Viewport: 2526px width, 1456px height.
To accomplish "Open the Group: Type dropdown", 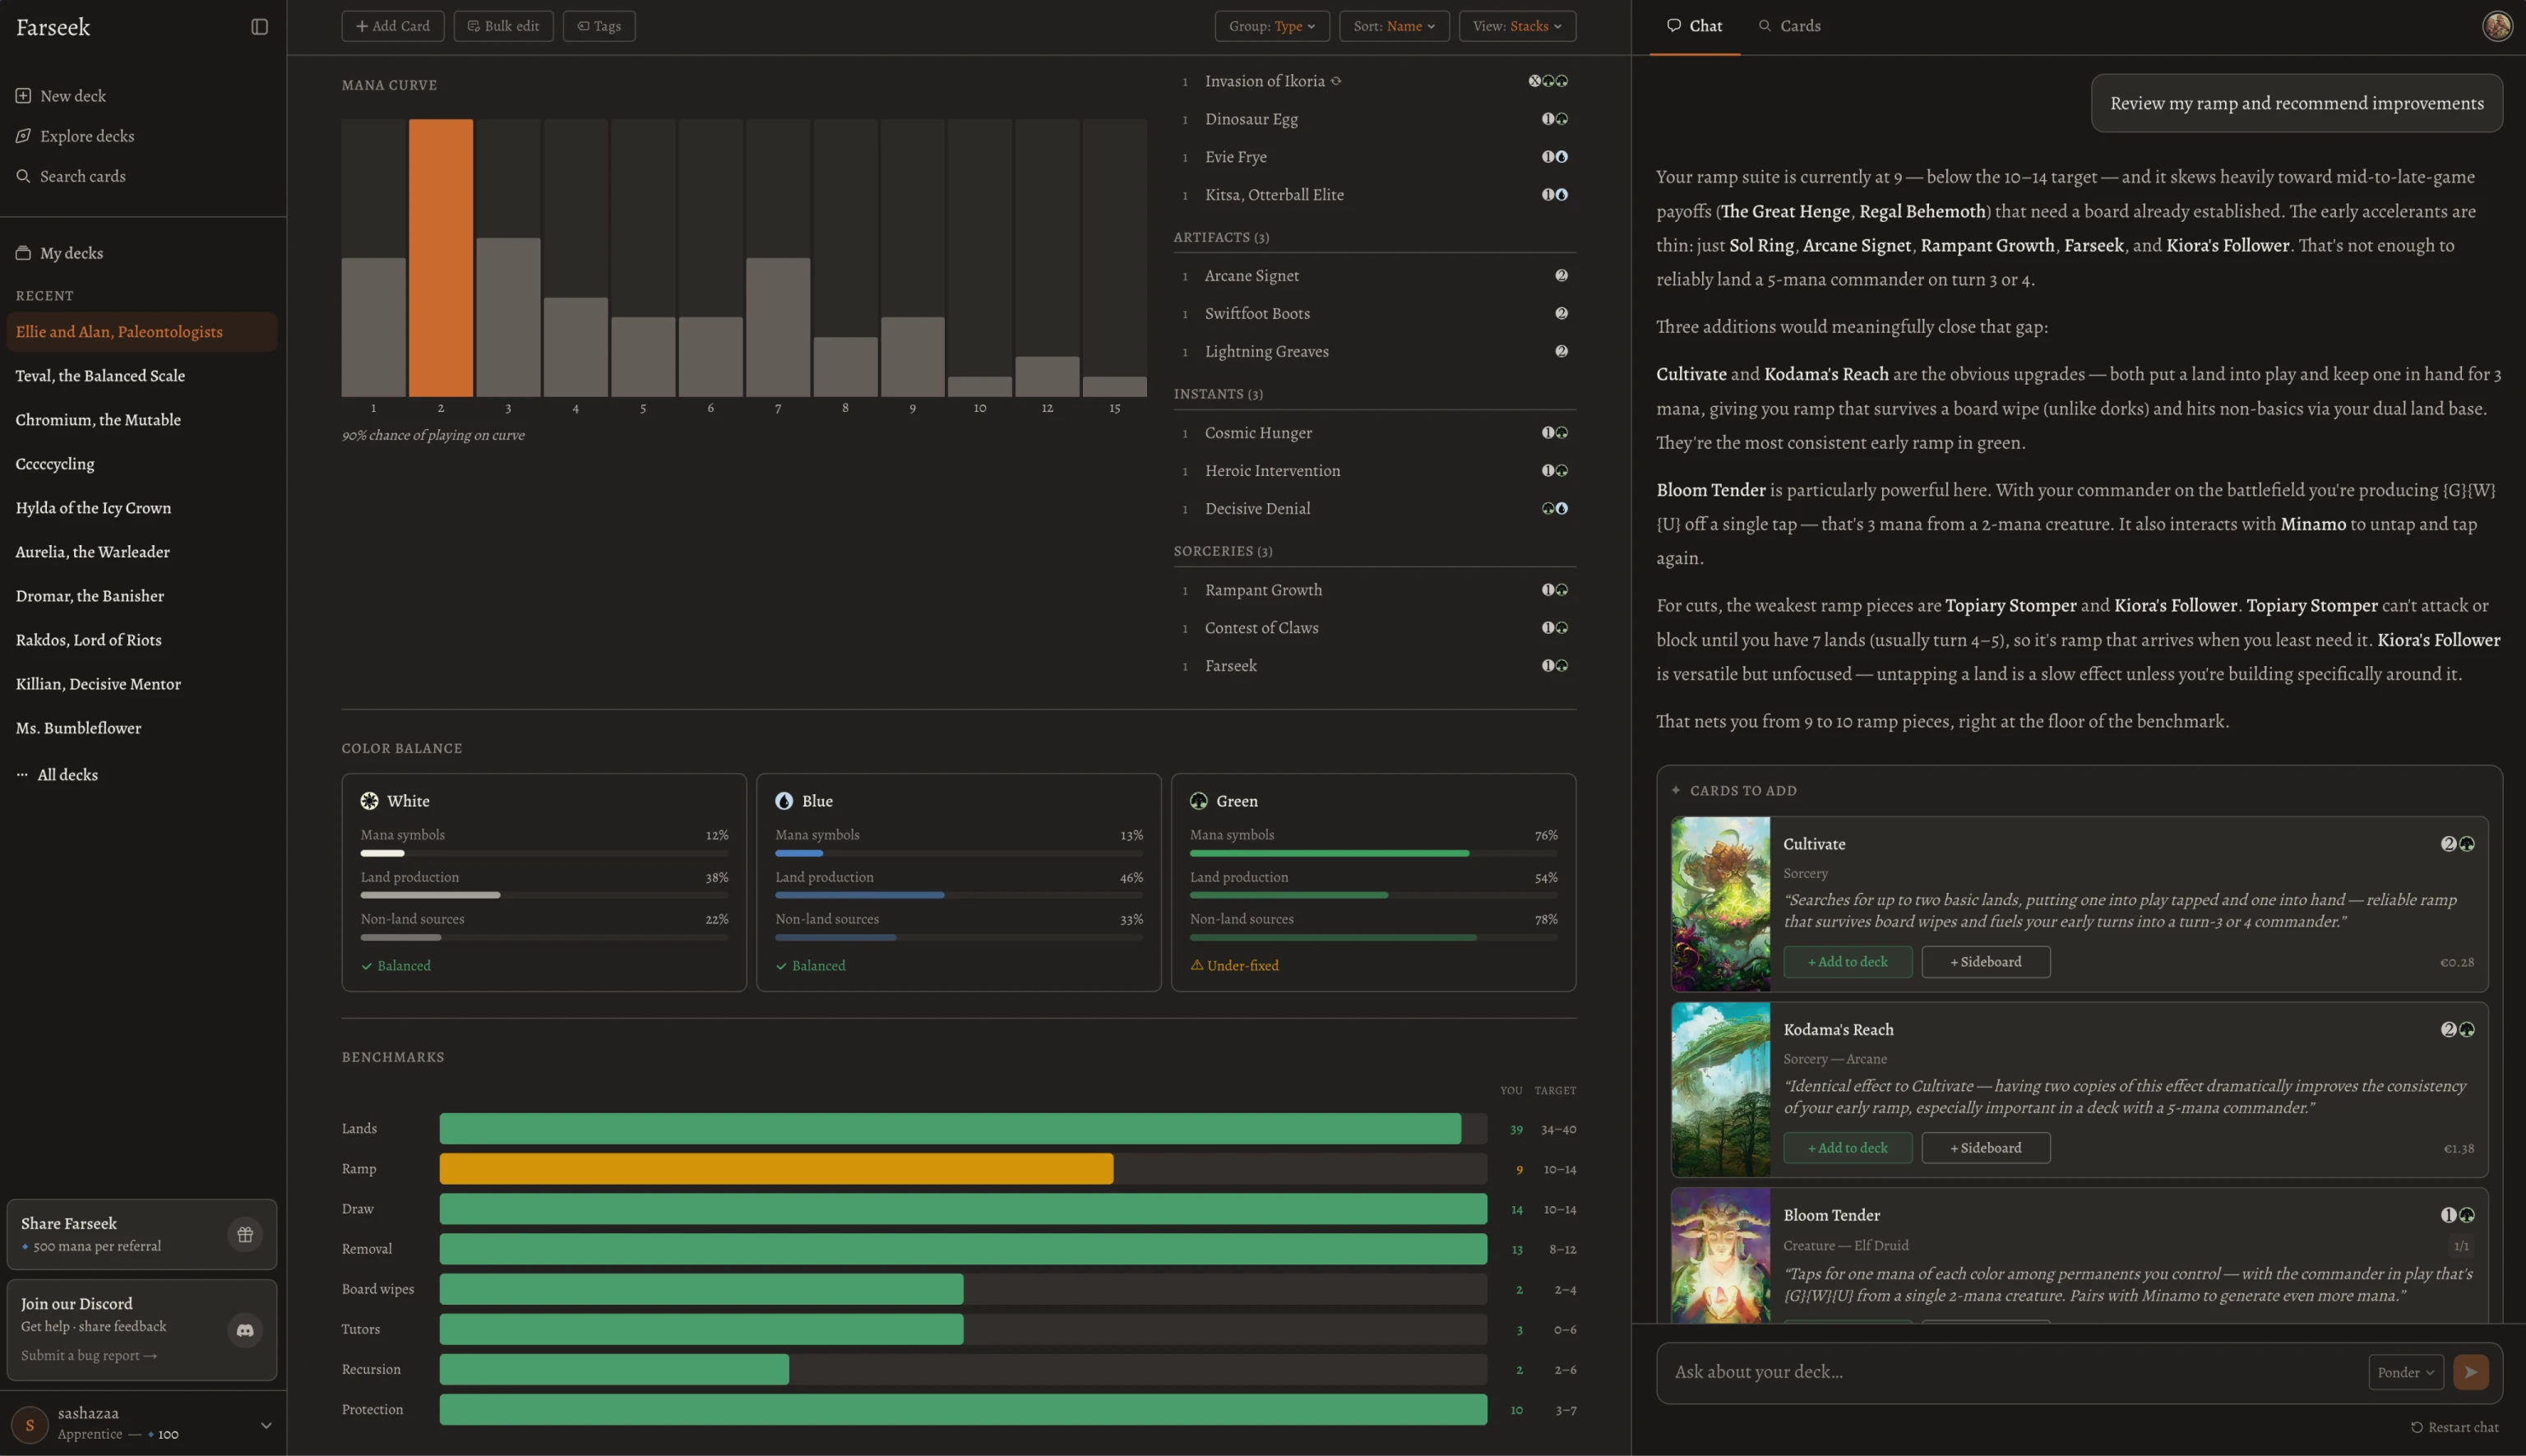I will point(1271,26).
